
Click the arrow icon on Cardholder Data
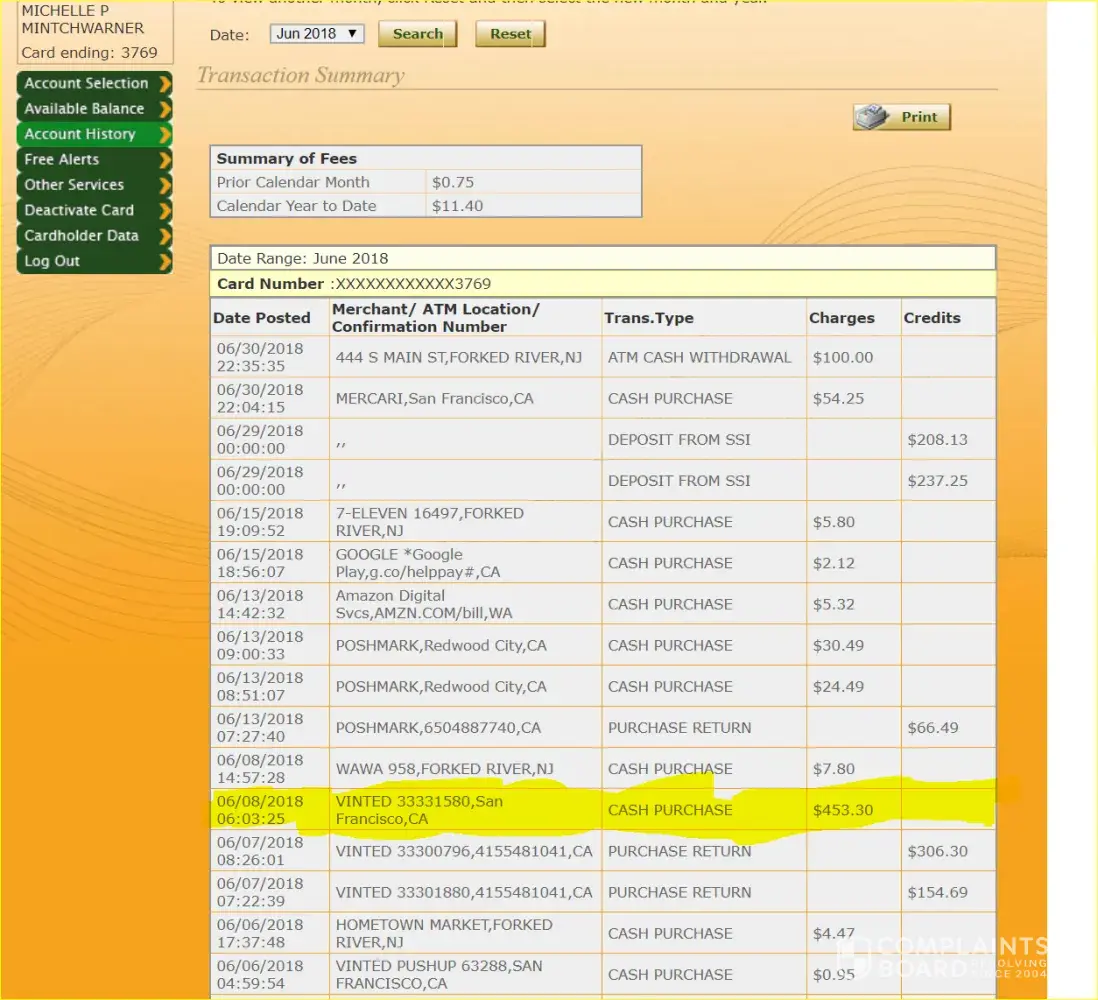click(165, 236)
